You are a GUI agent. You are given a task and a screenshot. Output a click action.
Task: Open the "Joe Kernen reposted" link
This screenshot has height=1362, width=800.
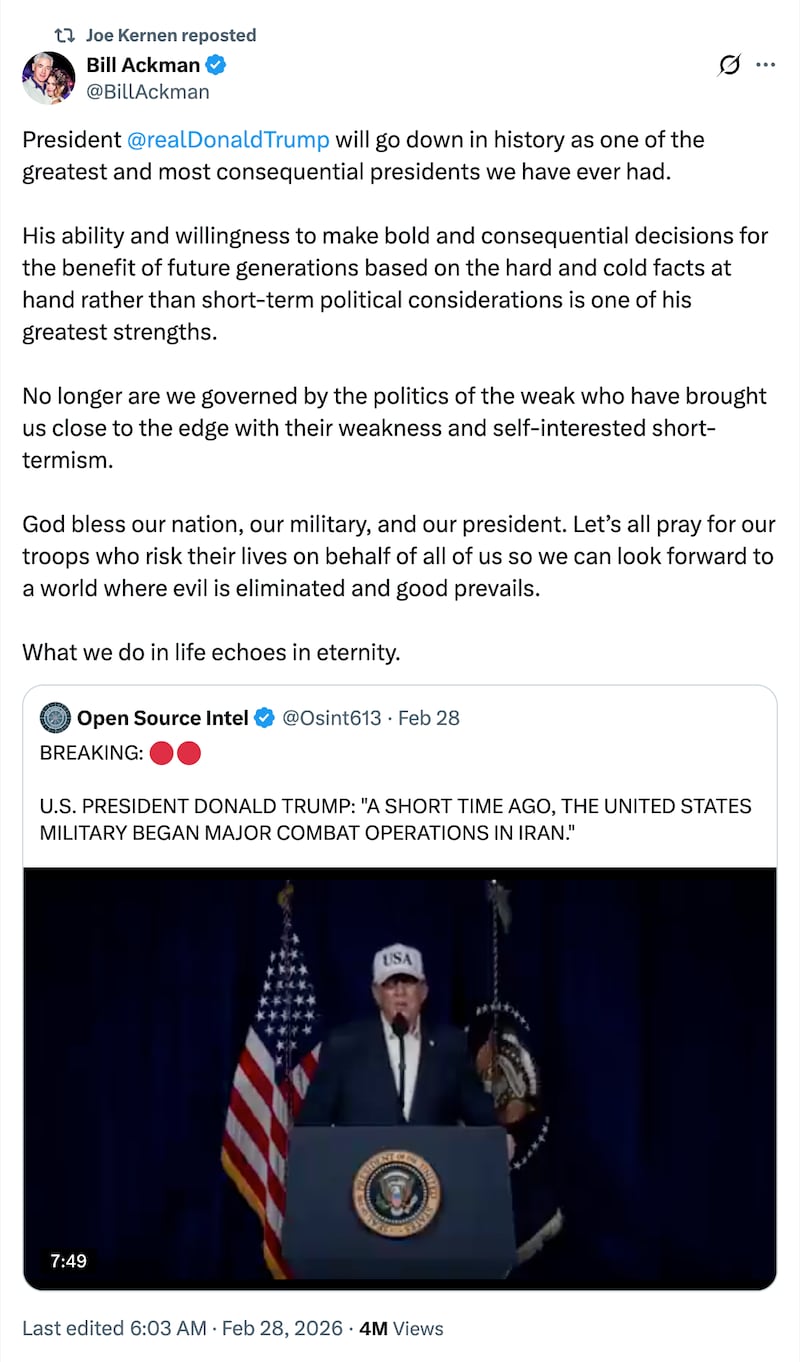pos(170,36)
